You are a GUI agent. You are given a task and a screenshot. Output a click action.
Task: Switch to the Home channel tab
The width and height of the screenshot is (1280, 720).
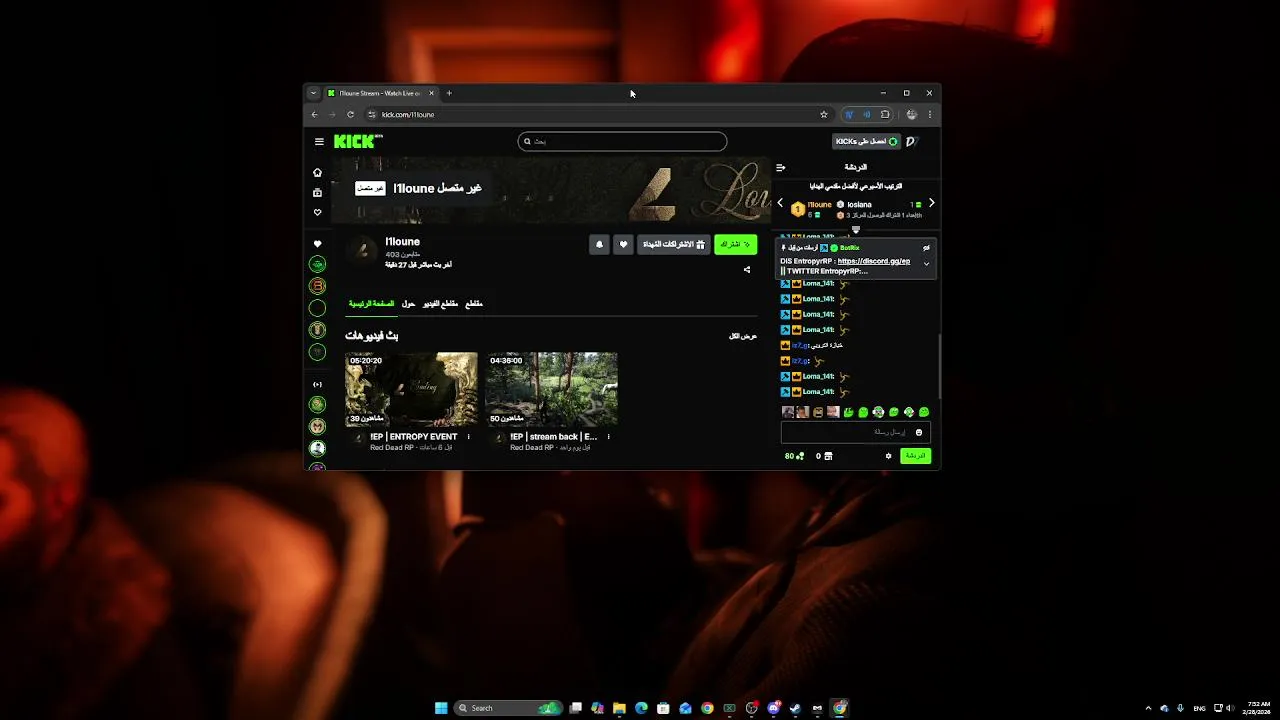tap(371, 303)
